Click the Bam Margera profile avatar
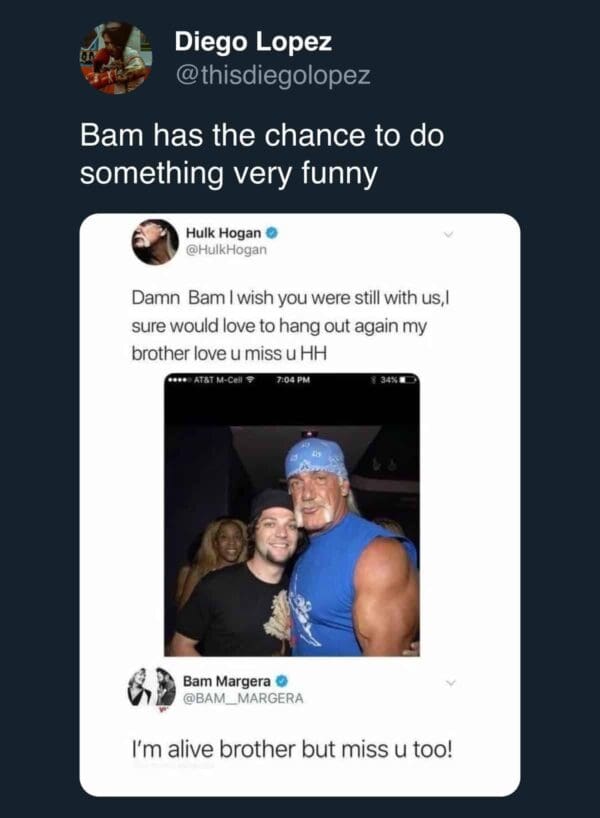Viewport: 600px width, 818px height. 151,688
